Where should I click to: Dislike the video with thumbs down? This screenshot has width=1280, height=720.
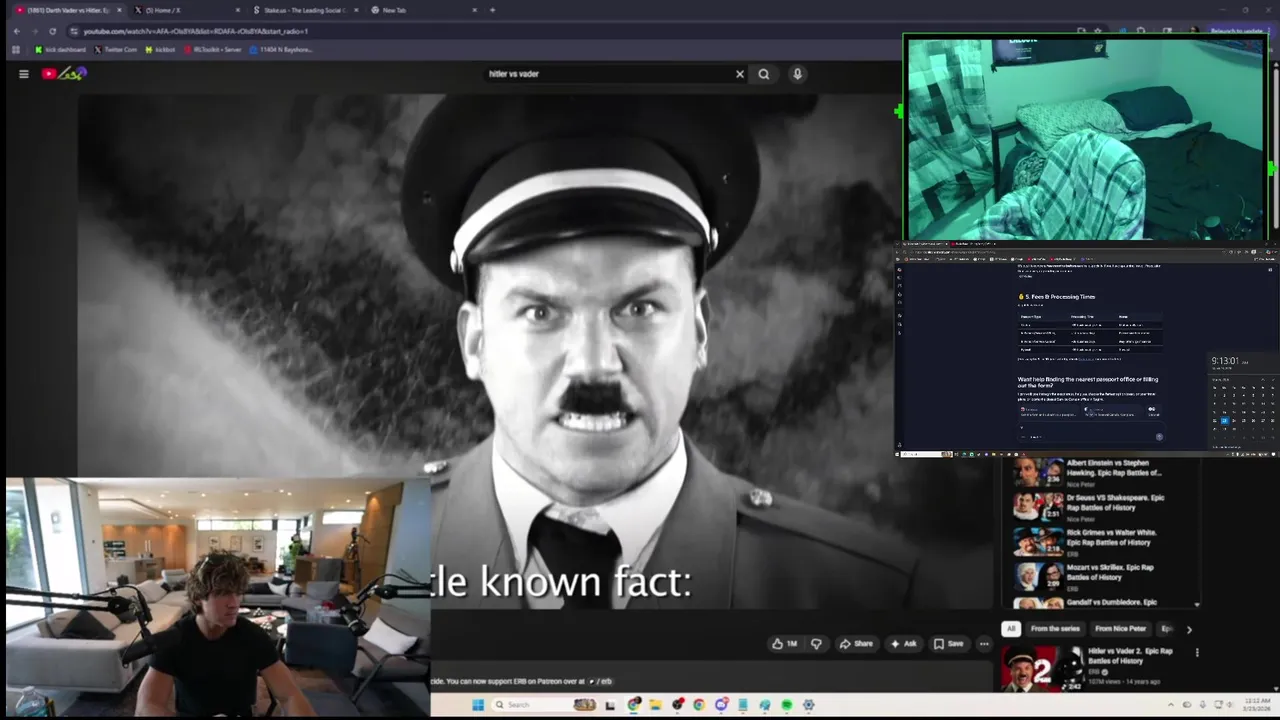[816, 644]
